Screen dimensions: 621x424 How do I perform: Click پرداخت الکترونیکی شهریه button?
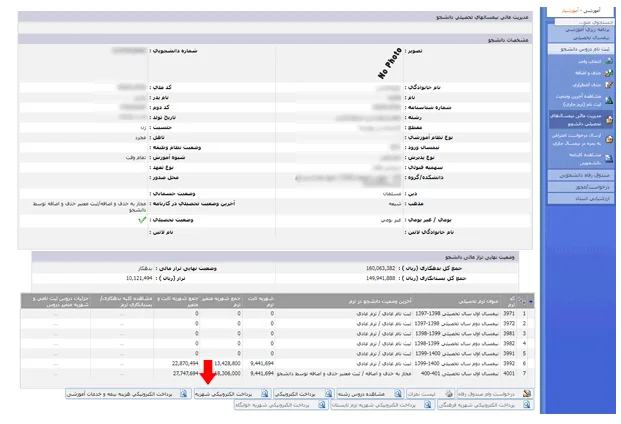coord(232,394)
